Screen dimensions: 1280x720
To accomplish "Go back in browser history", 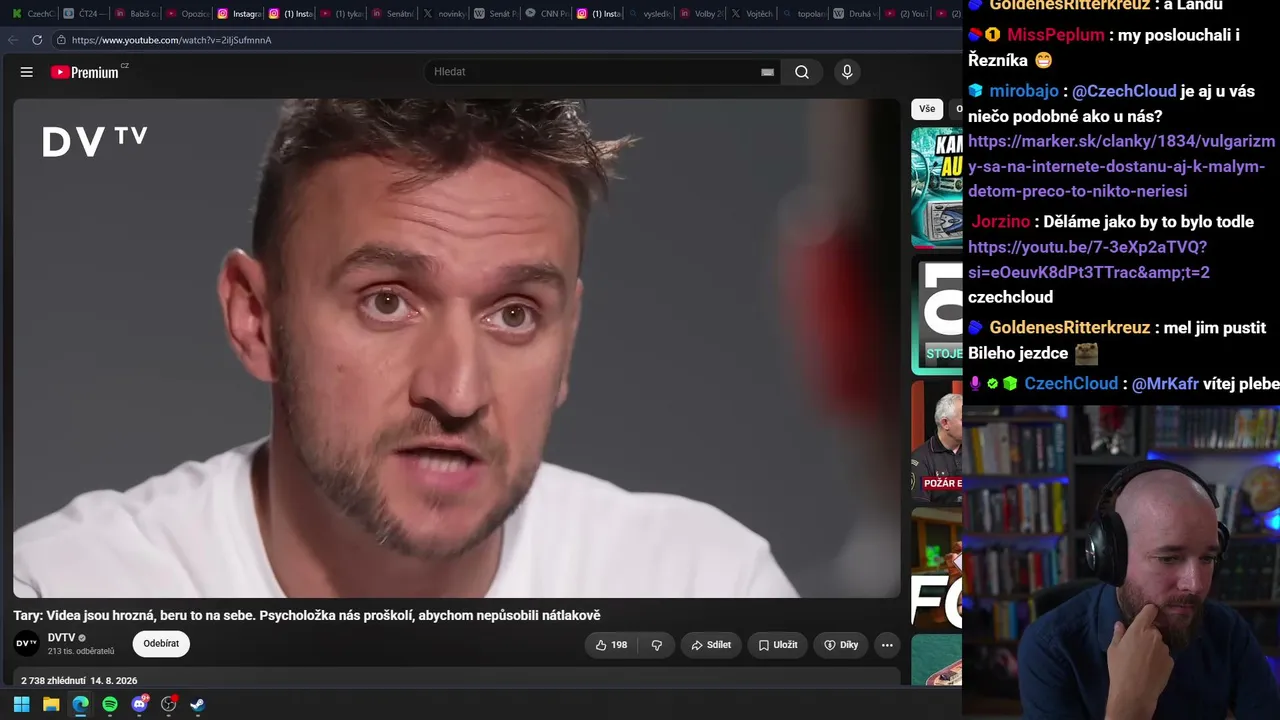I will coord(13,40).
